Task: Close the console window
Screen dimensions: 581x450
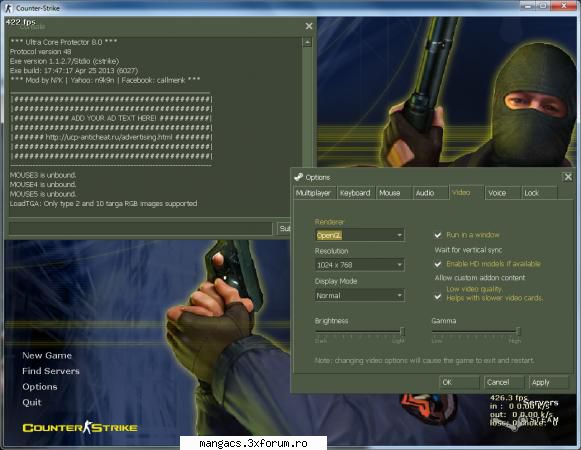Action: pyautogui.click(x=309, y=26)
